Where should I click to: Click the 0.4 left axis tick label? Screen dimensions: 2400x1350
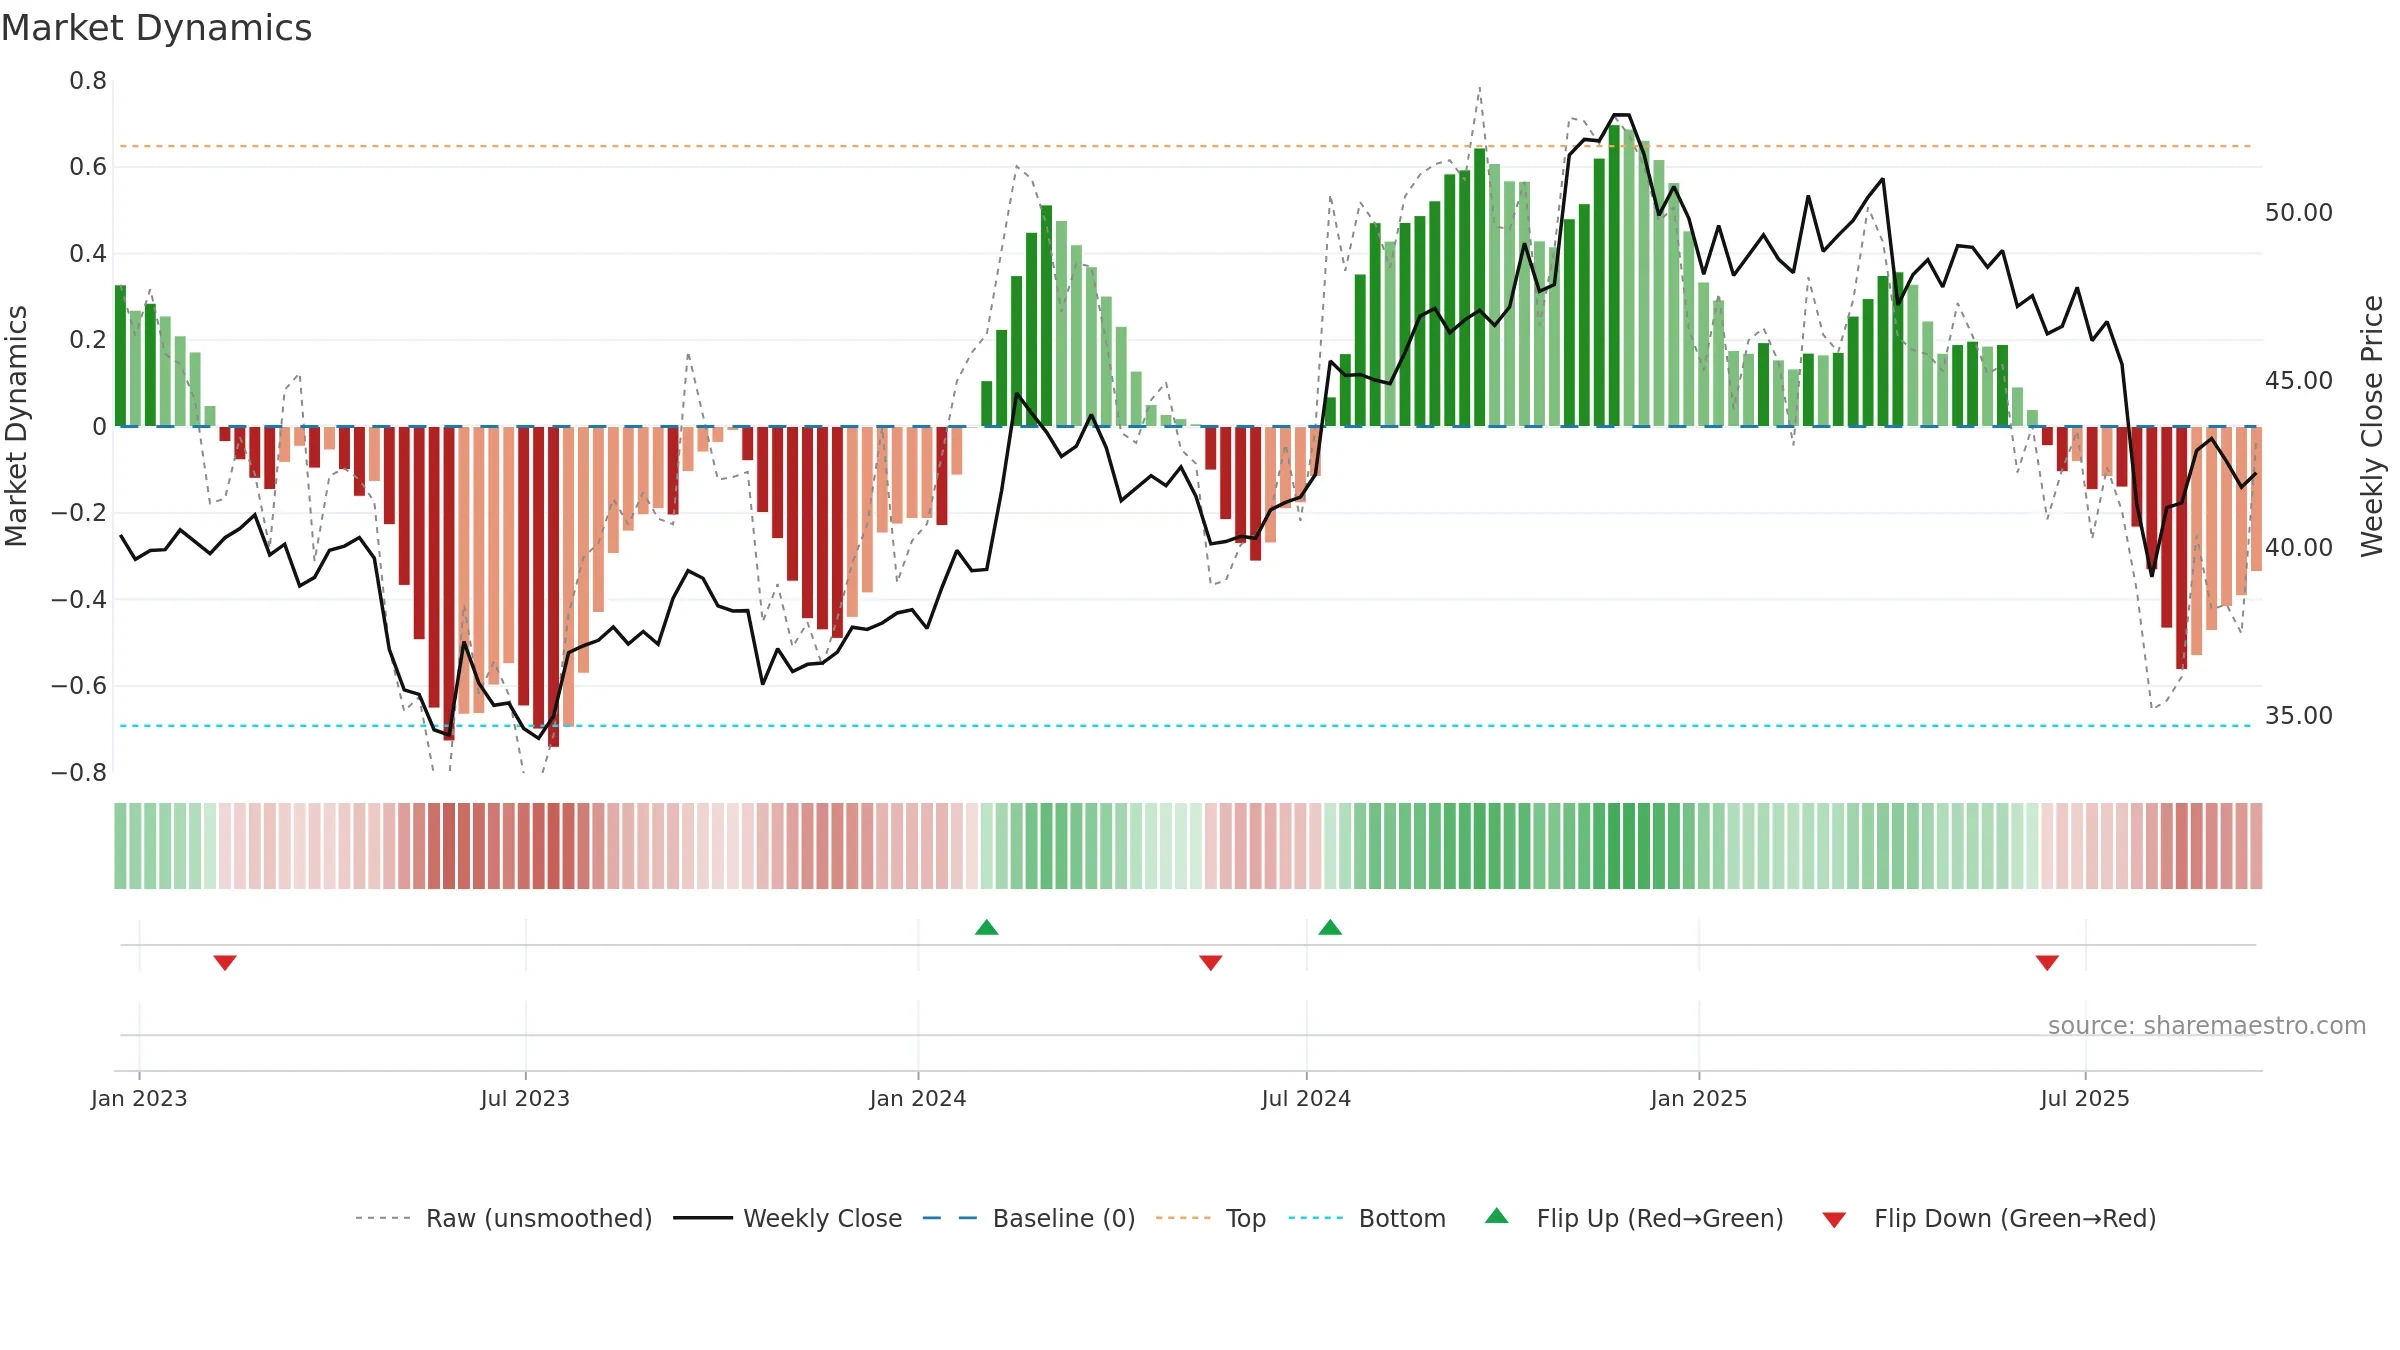[88, 254]
